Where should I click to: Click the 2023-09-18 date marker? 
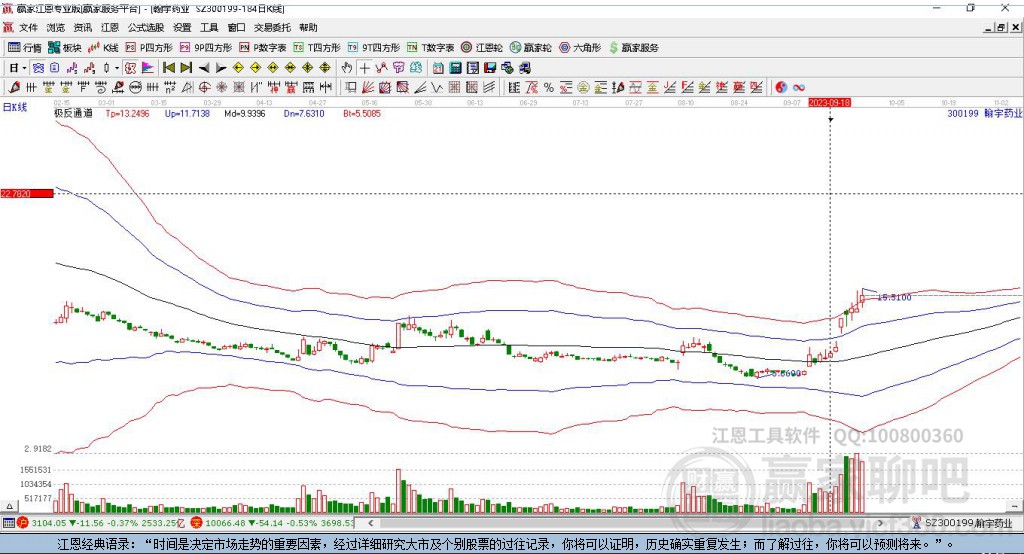point(829,103)
